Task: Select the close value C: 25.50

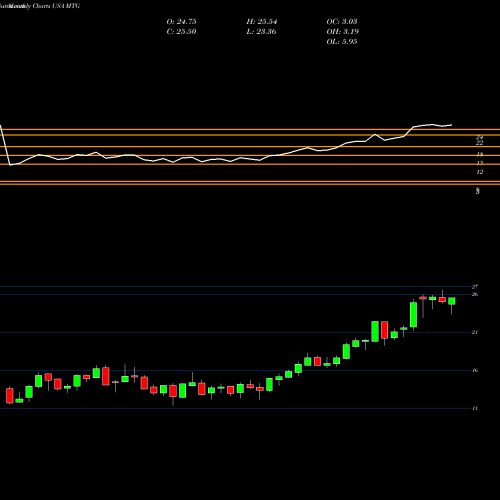Action: pyautogui.click(x=181, y=32)
